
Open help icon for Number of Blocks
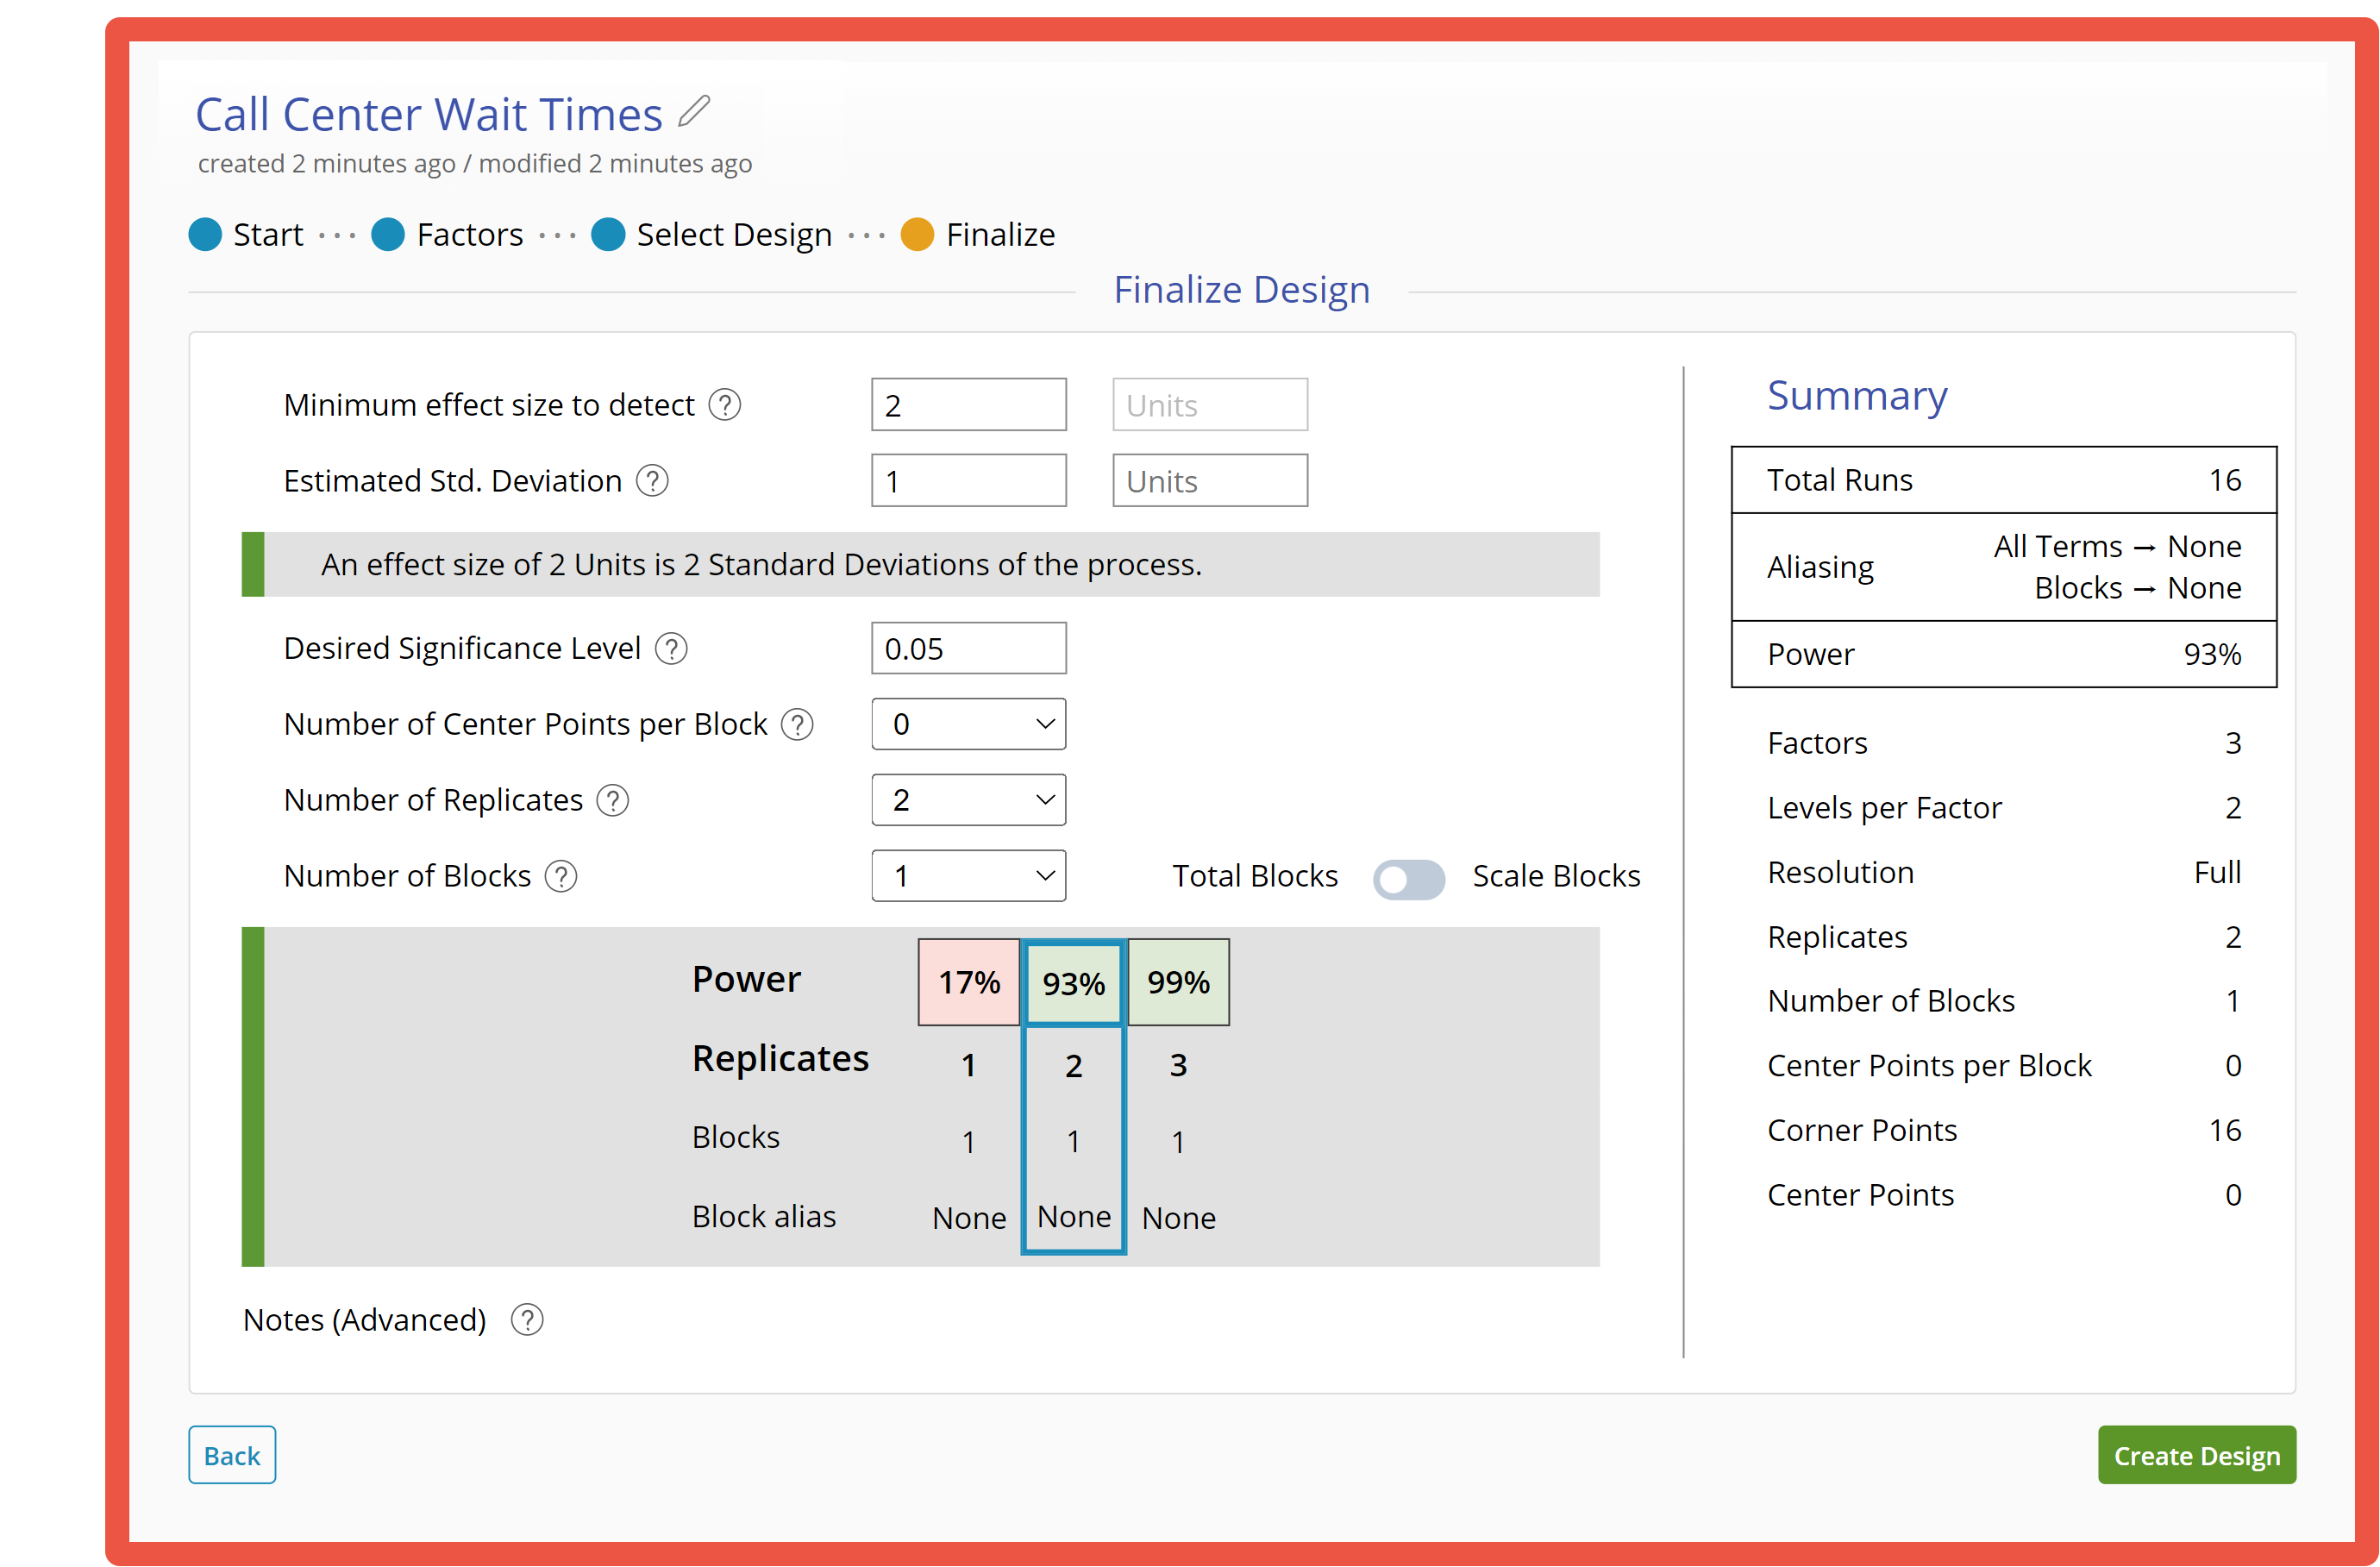[x=561, y=877]
